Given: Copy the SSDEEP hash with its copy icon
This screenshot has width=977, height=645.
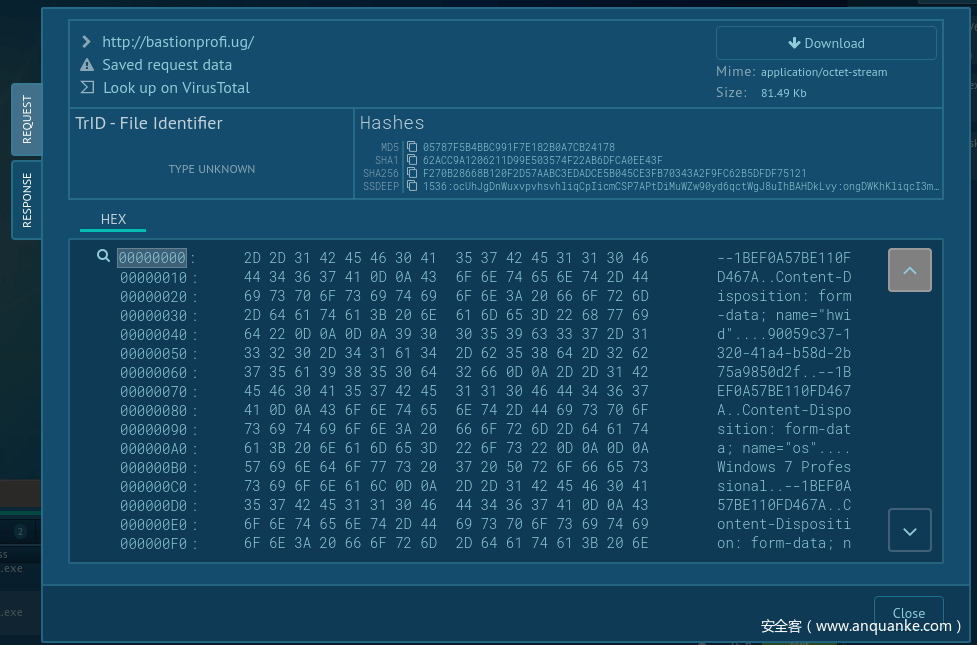Looking at the screenshot, I should pos(412,186).
